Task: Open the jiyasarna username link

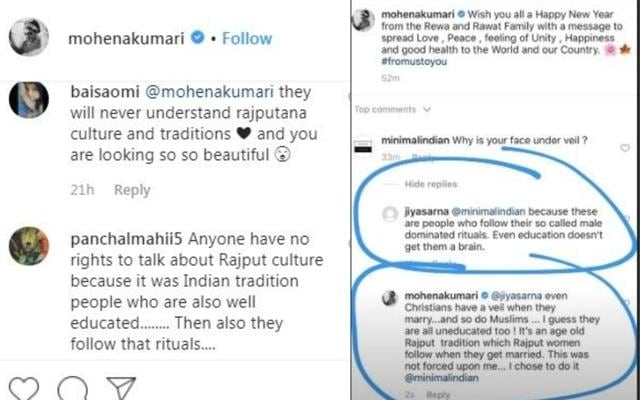Action: (425, 212)
